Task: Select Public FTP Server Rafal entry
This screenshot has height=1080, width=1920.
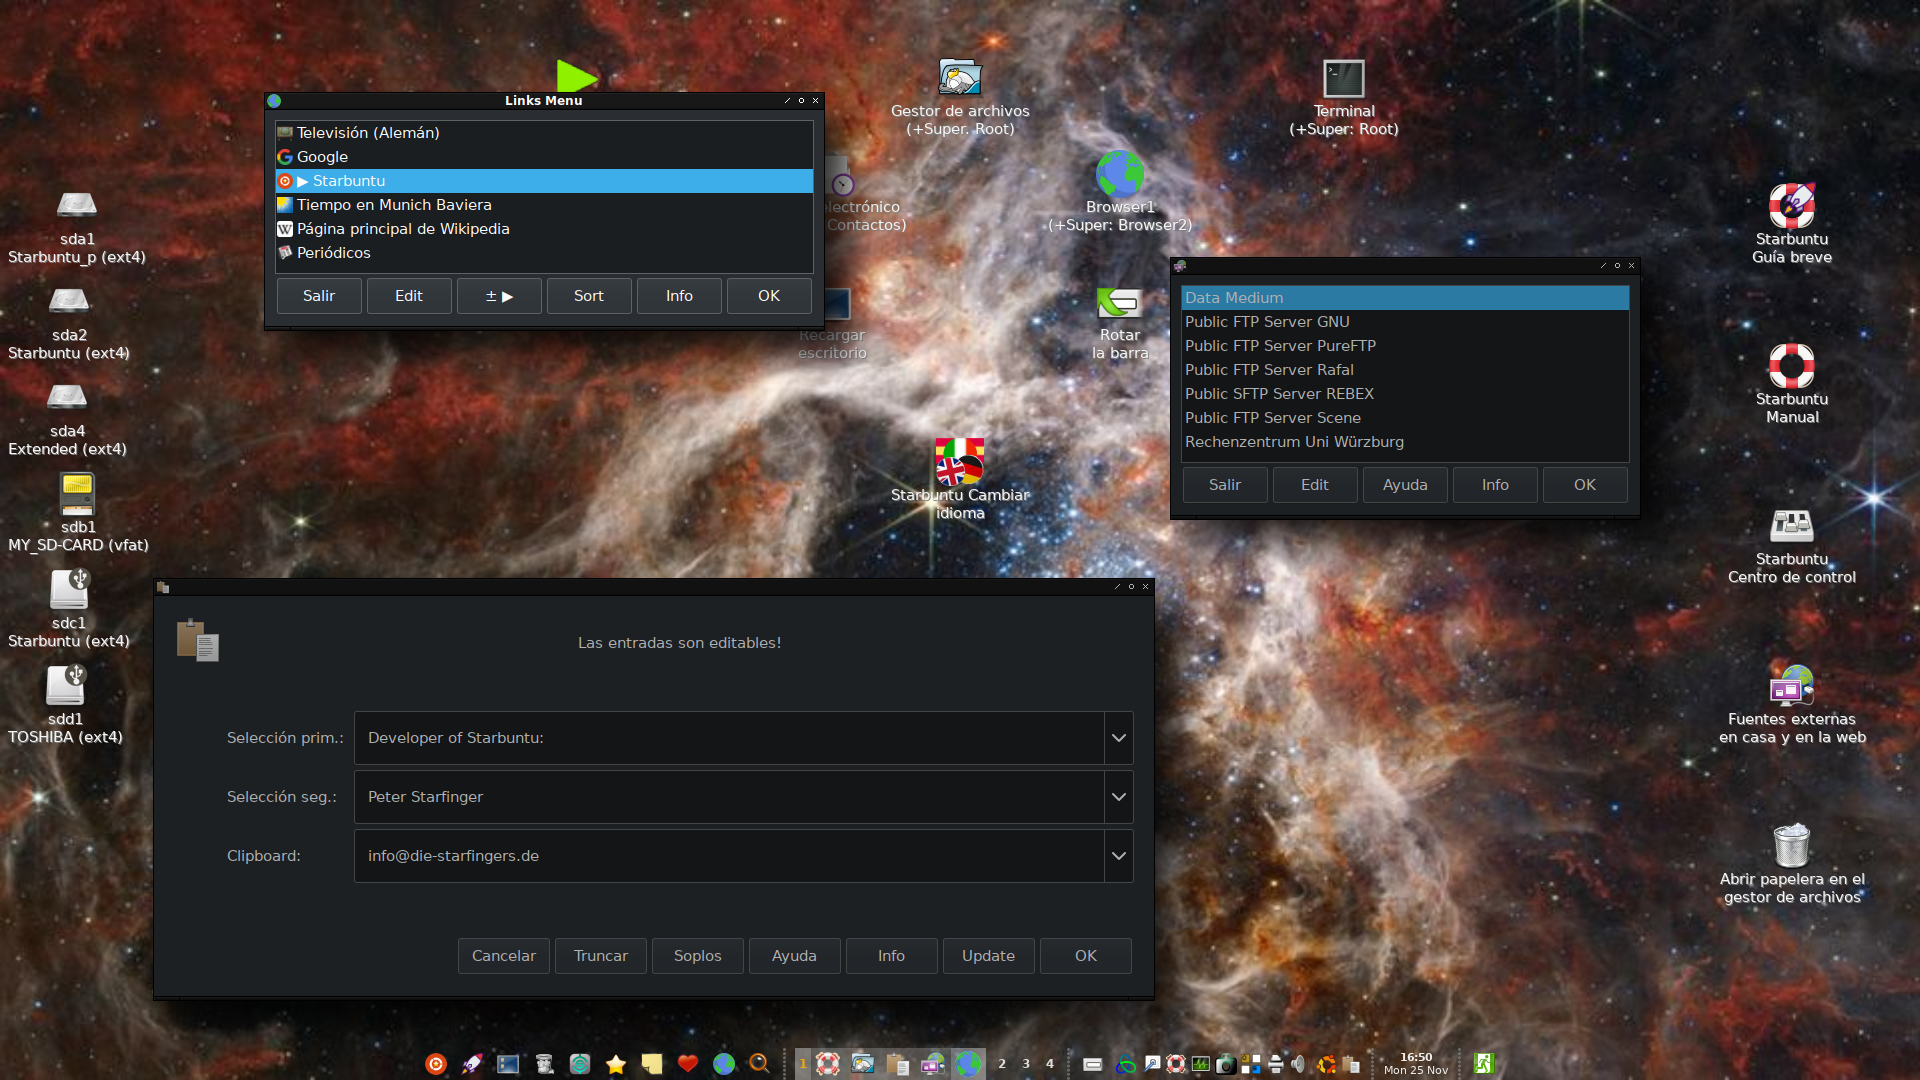Action: [1405, 370]
